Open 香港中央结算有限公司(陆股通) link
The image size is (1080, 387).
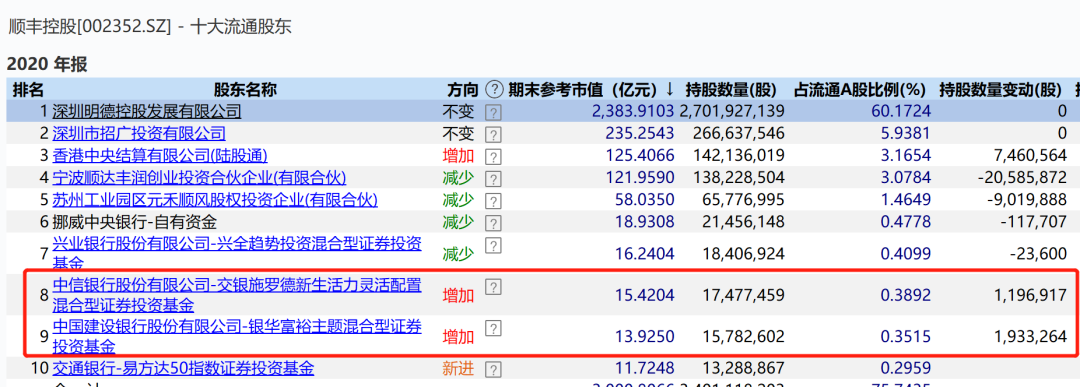tap(160, 156)
